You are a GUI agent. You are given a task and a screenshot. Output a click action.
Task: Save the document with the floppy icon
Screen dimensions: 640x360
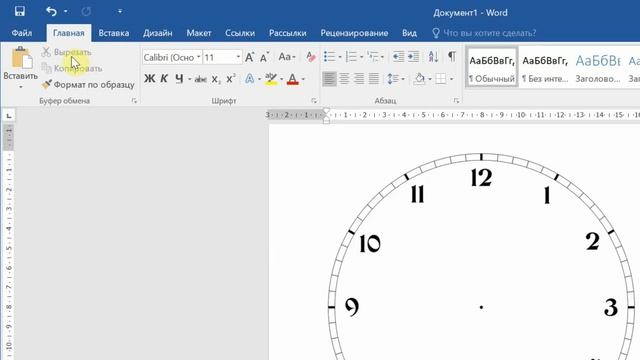[20, 11]
